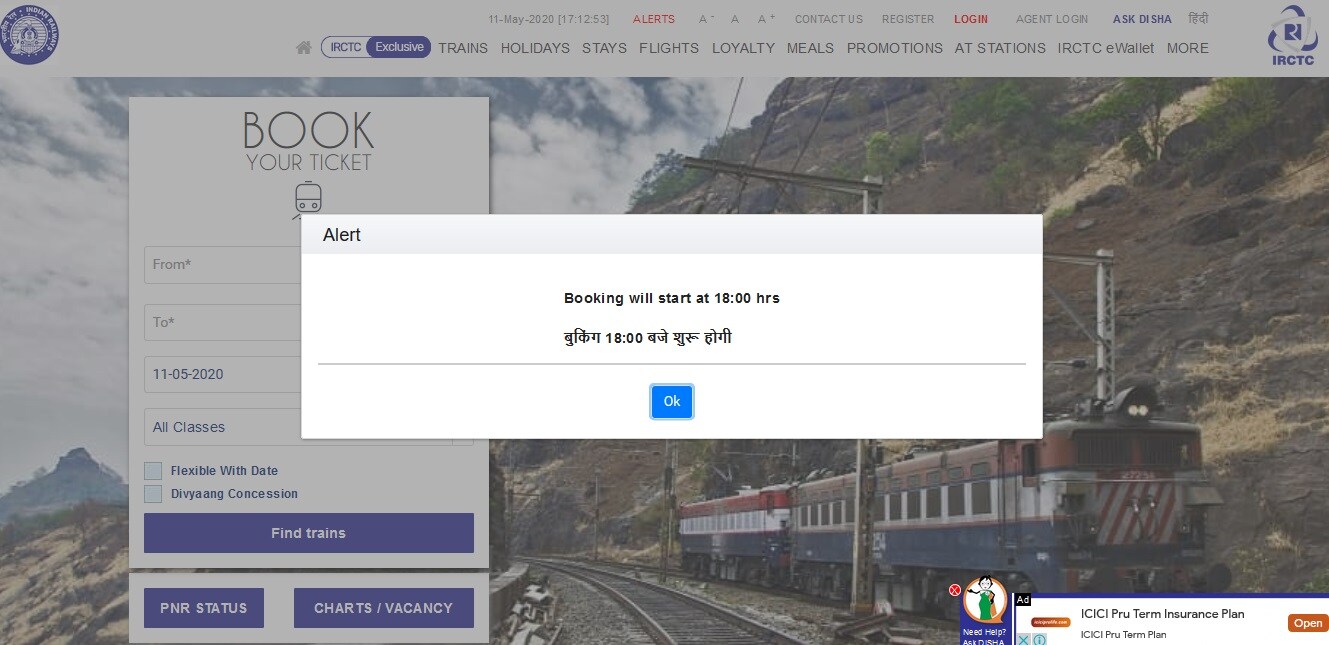Go to the home page icon

point(304,48)
